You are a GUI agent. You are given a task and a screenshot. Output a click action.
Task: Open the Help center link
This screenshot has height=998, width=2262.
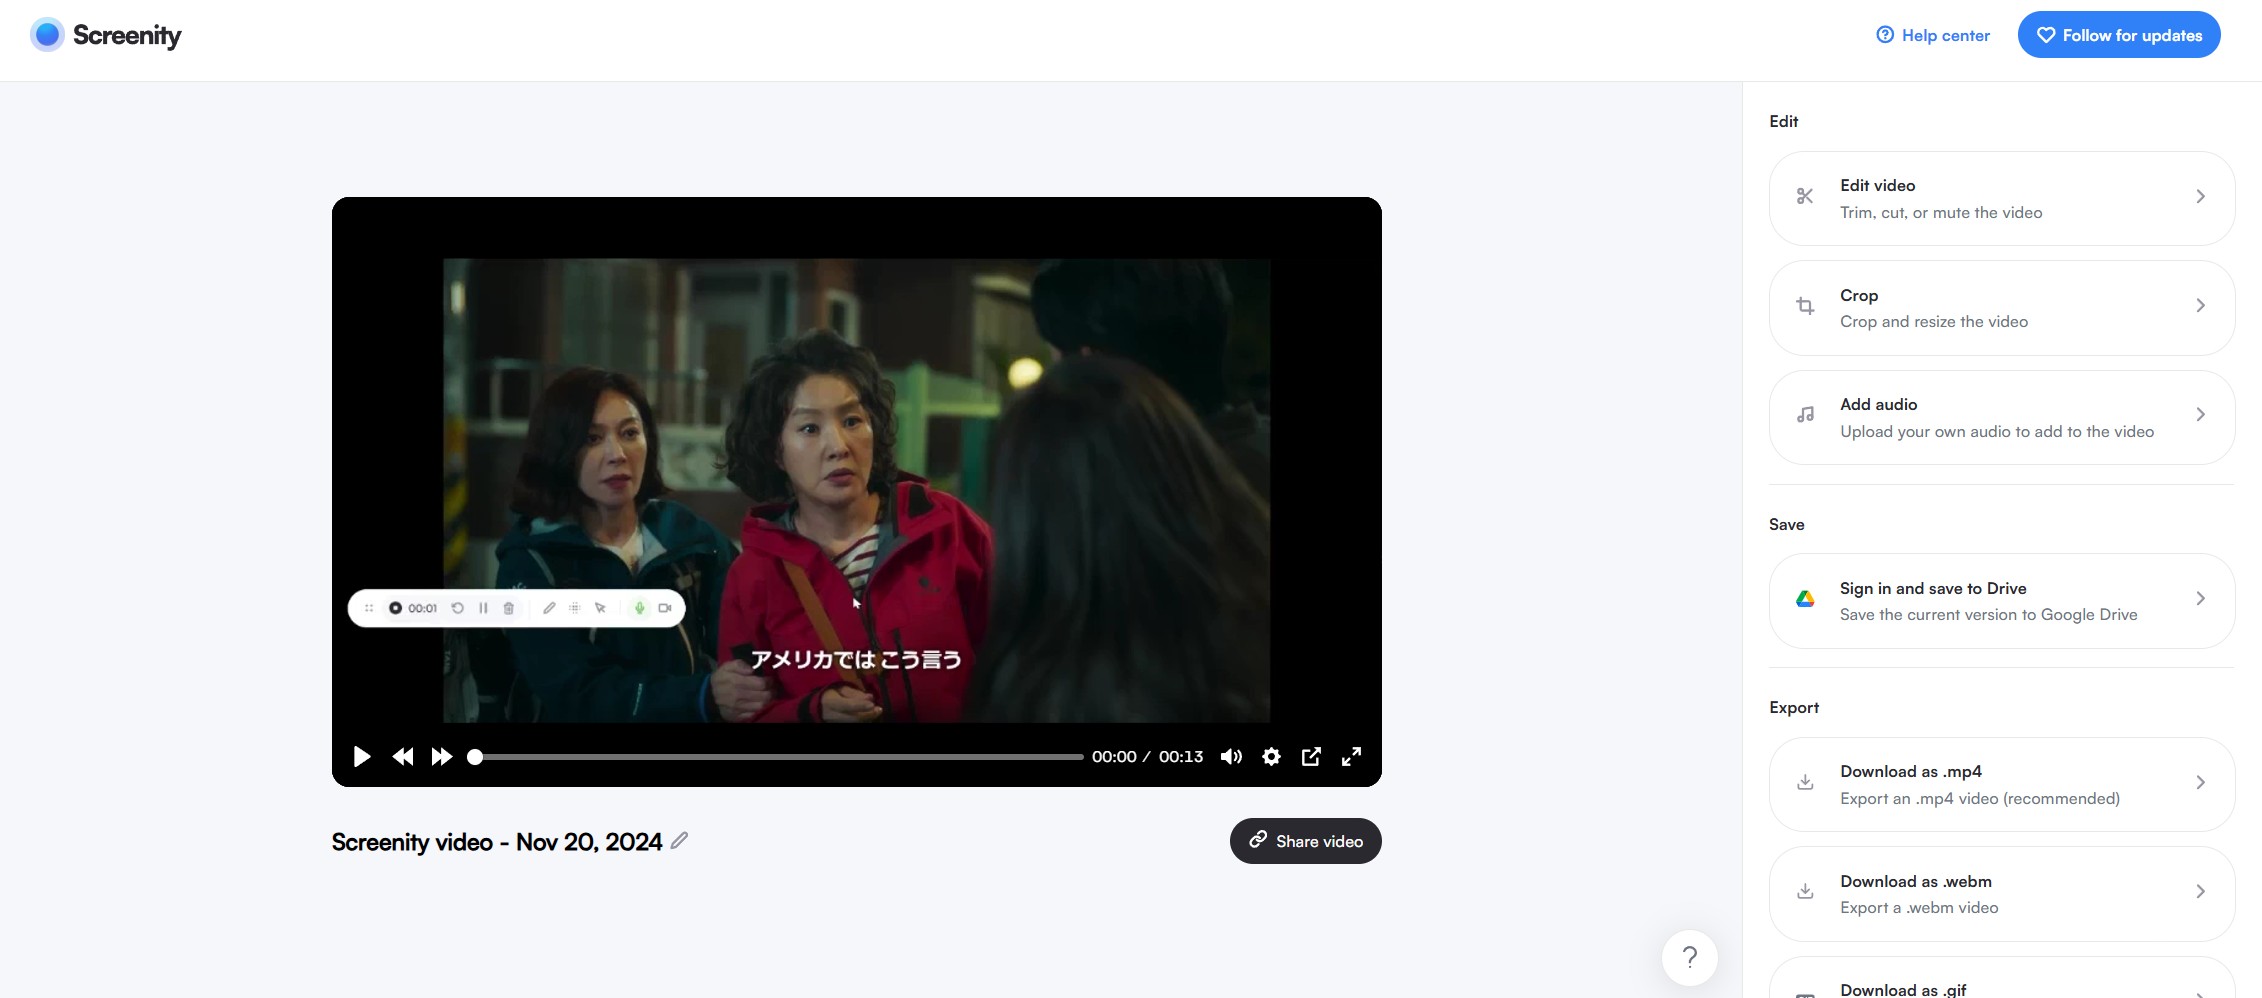(x=1933, y=35)
